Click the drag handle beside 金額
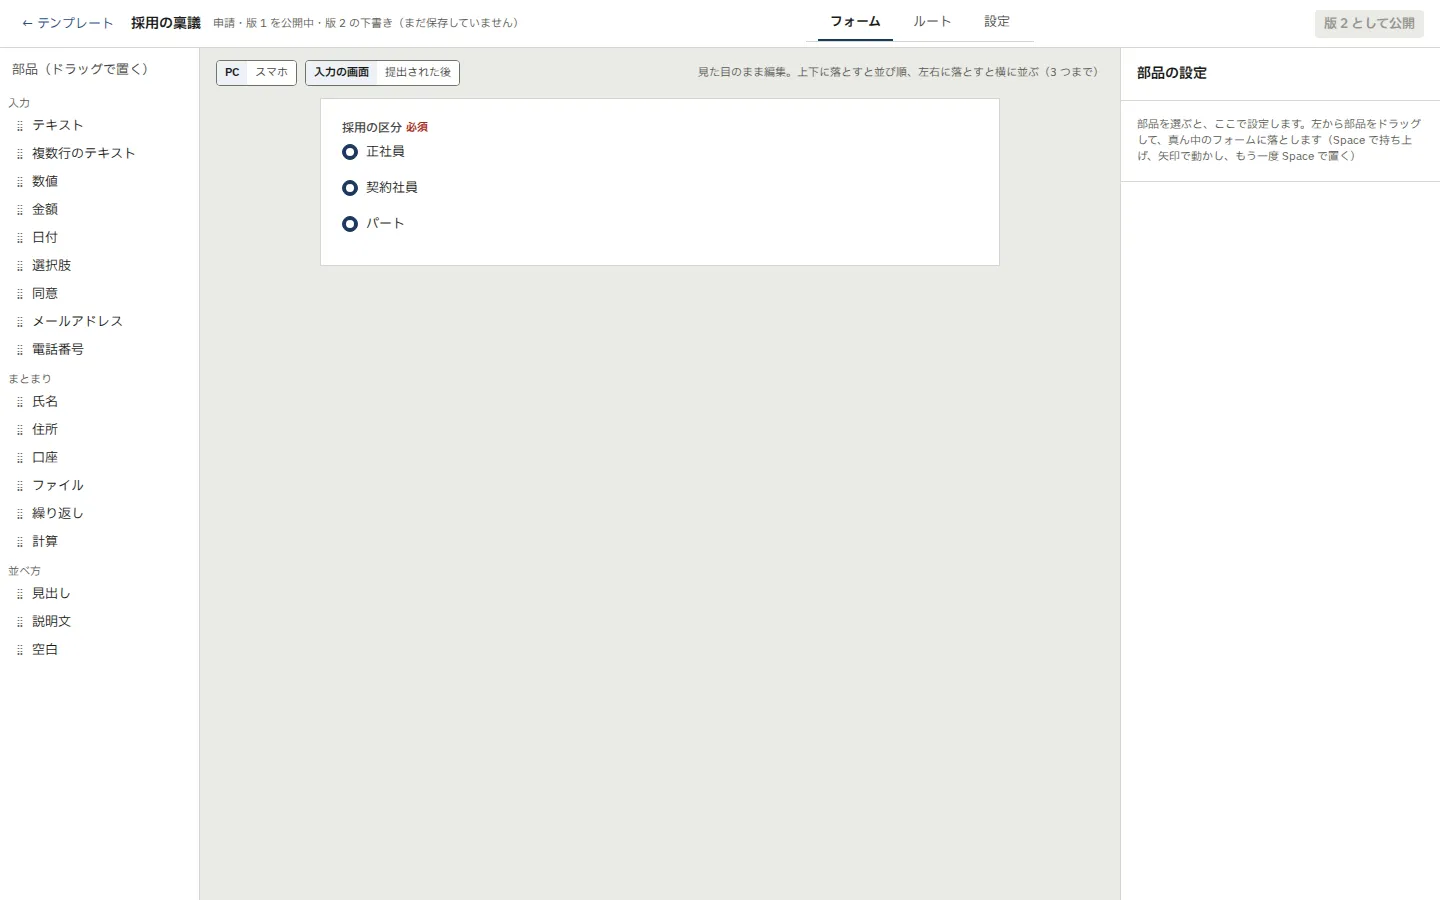This screenshot has height=900, width=1440. click(20, 210)
